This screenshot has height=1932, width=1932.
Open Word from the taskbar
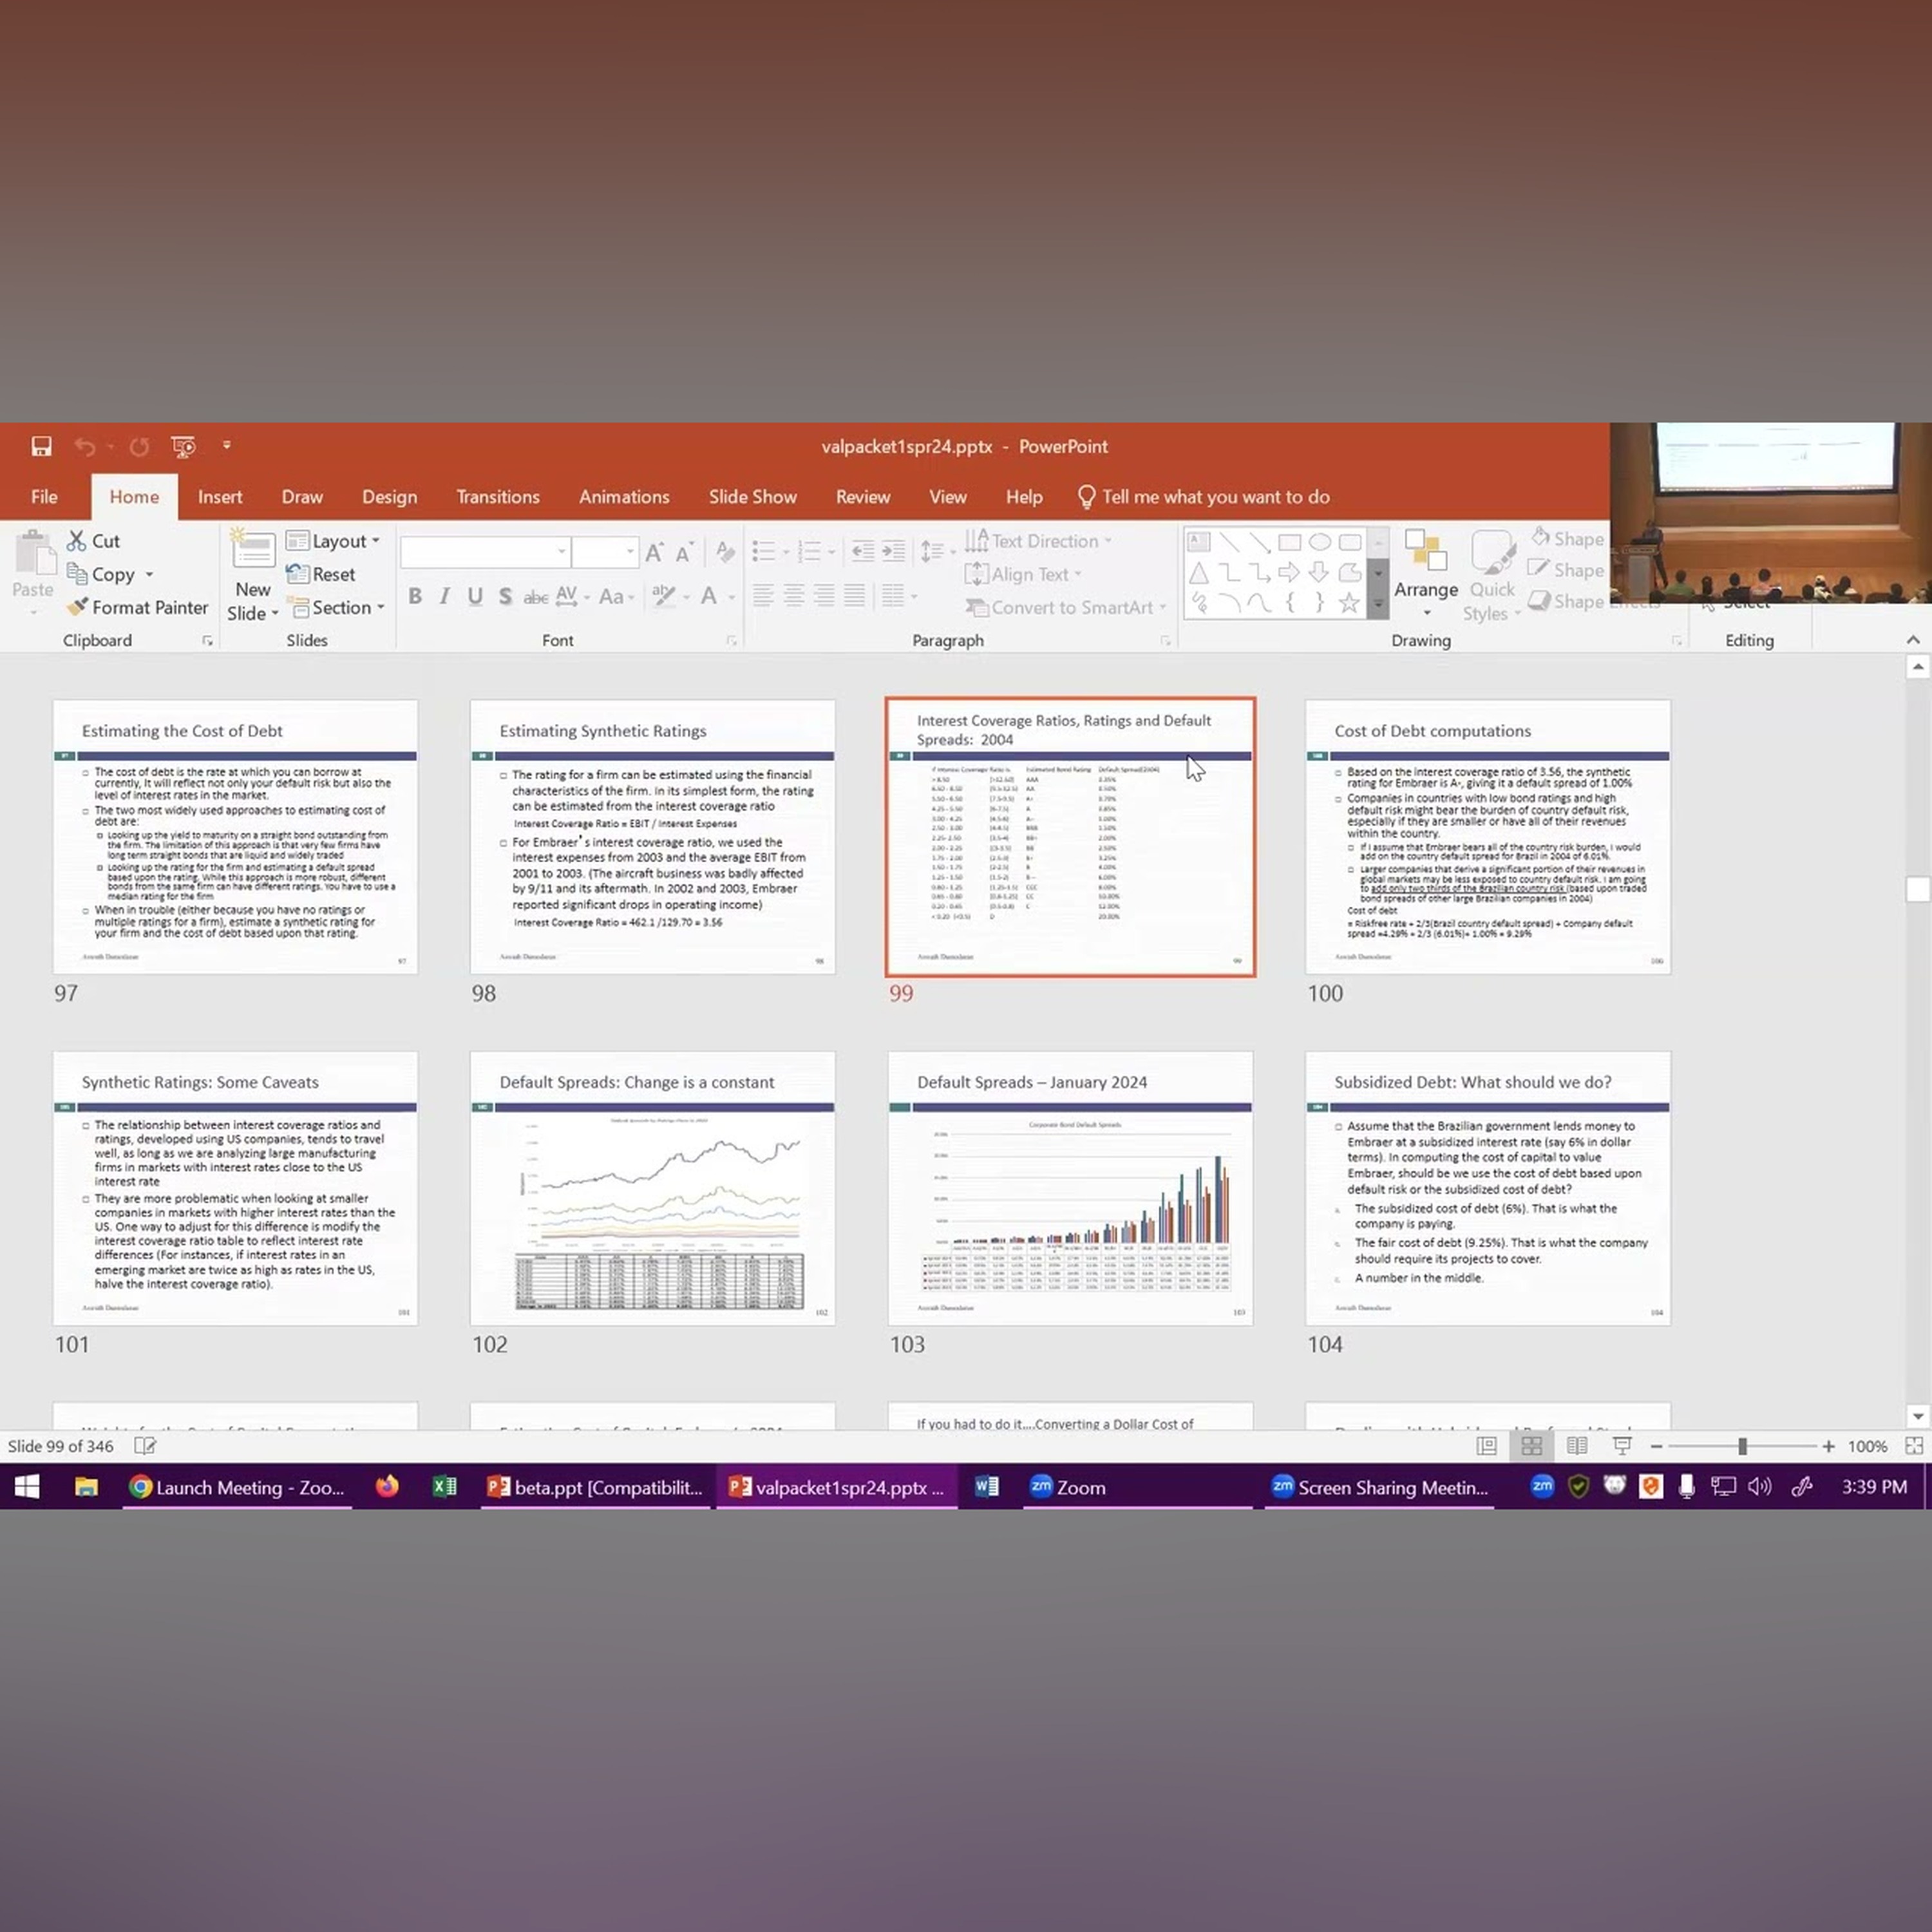click(987, 1487)
